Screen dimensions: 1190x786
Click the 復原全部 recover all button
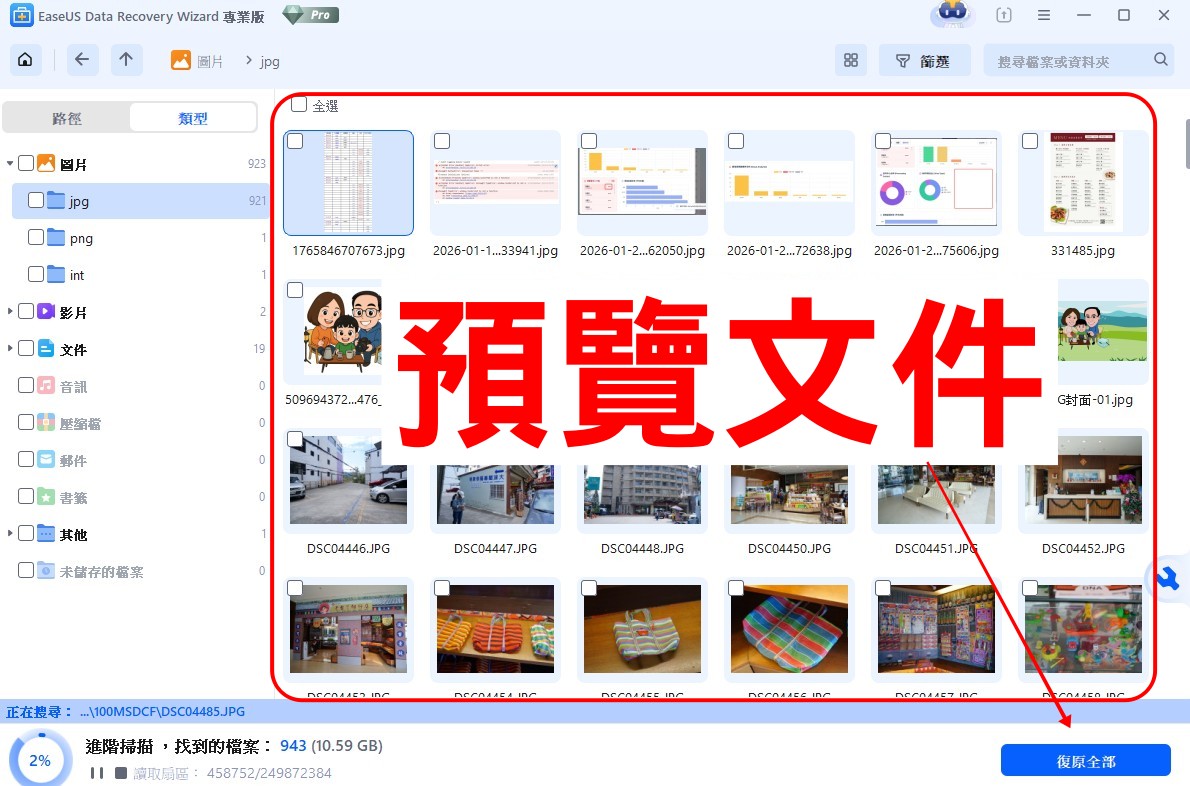[1085, 761]
